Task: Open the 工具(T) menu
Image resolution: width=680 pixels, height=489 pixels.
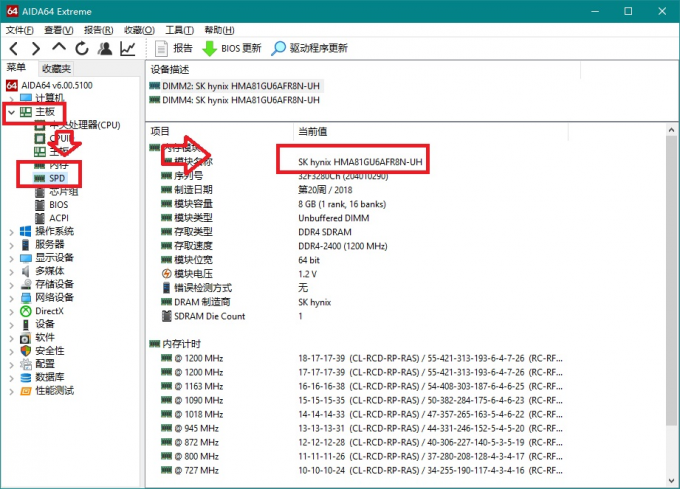Action: [179, 30]
